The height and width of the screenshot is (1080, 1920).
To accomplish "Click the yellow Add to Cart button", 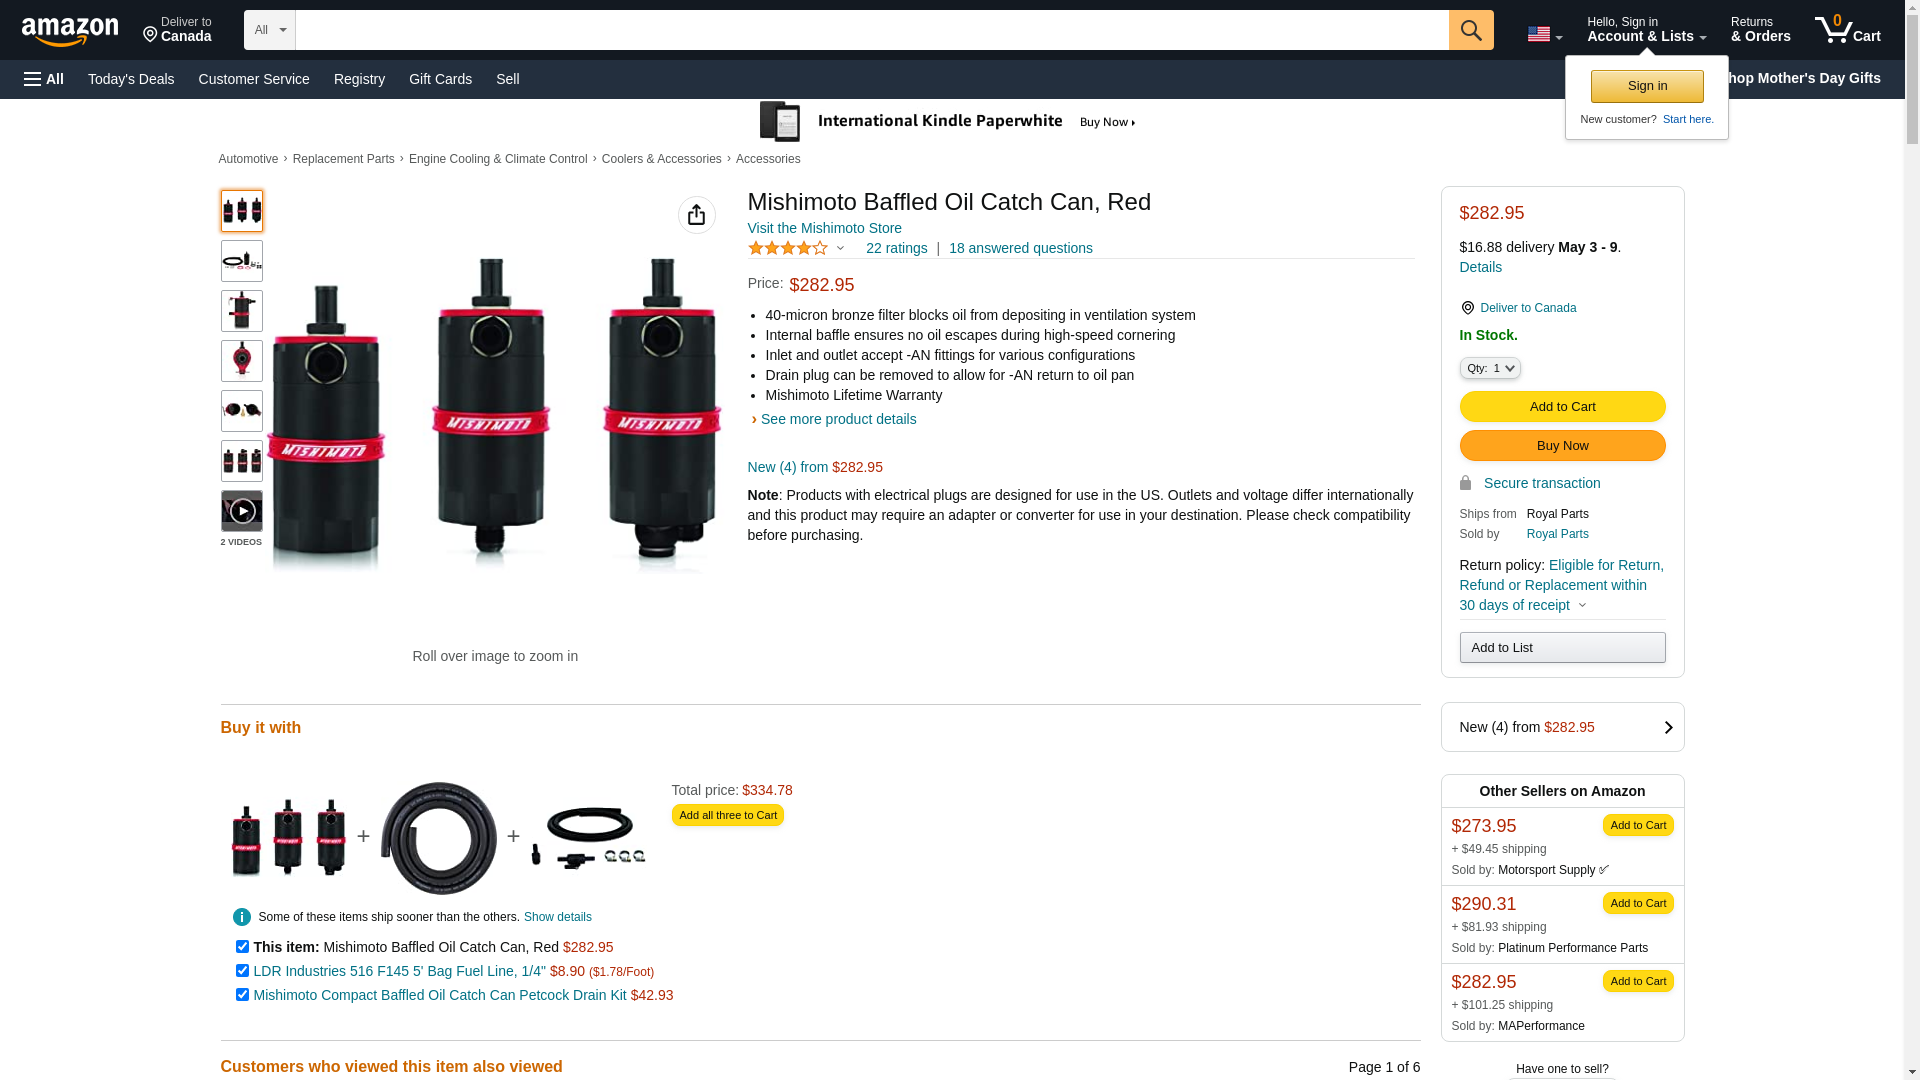I will pyautogui.click(x=1562, y=406).
